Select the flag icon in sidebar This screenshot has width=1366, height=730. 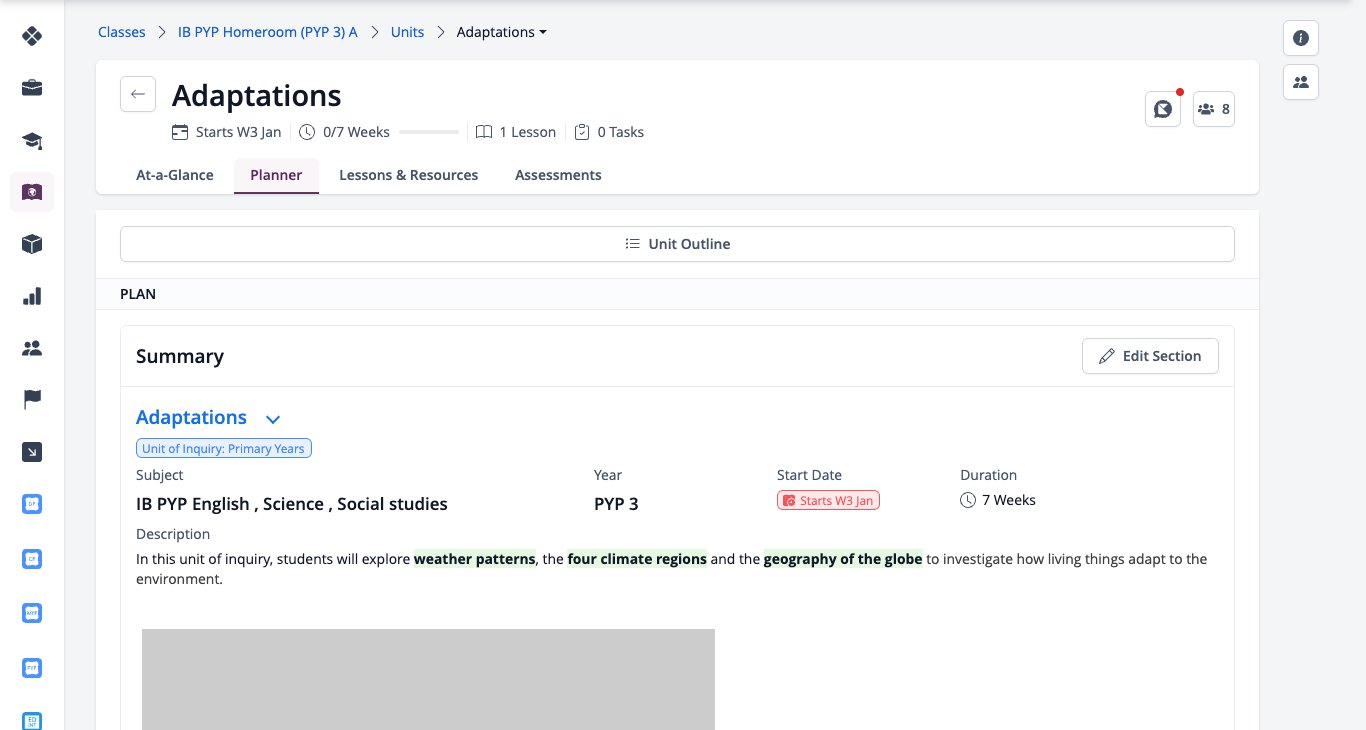[x=32, y=400]
